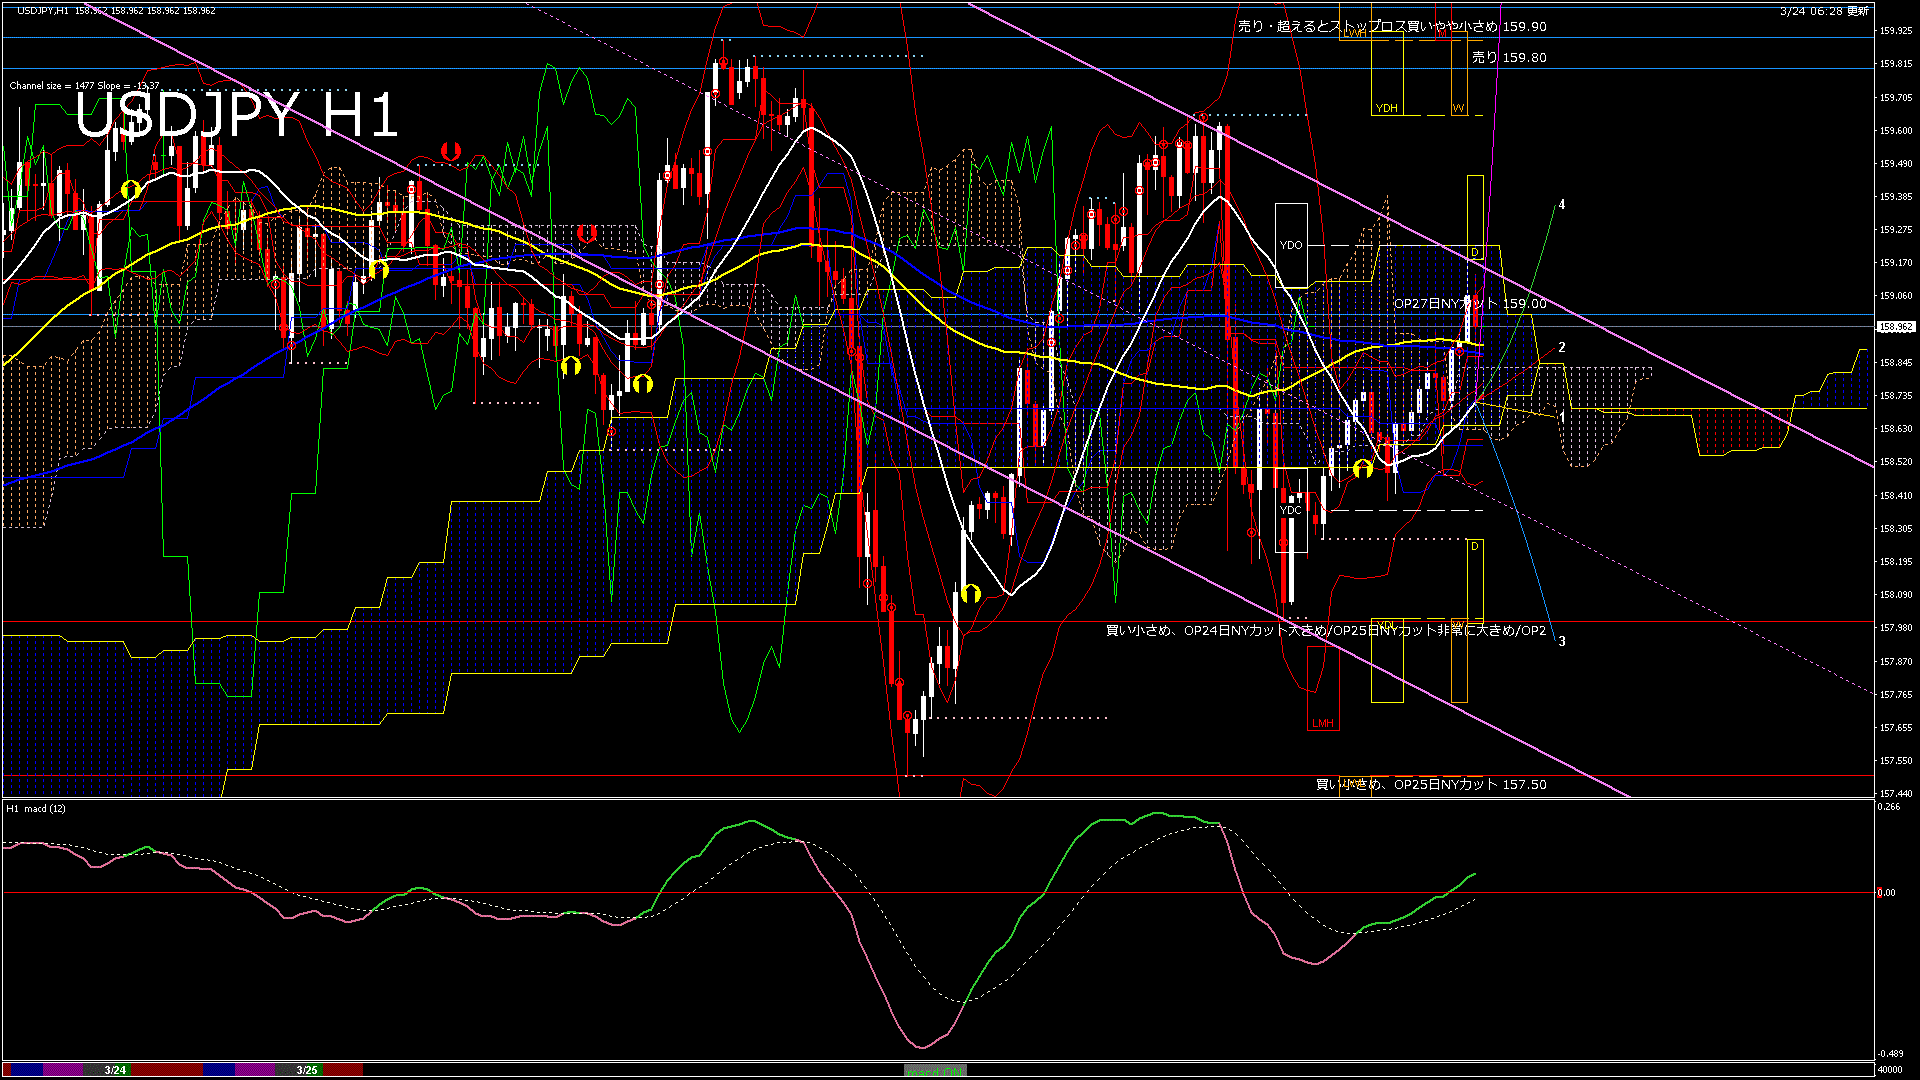Click the 3/24 date segment in bottom bar
The width and height of the screenshot is (1920, 1080).
(x=115, y=1070)
